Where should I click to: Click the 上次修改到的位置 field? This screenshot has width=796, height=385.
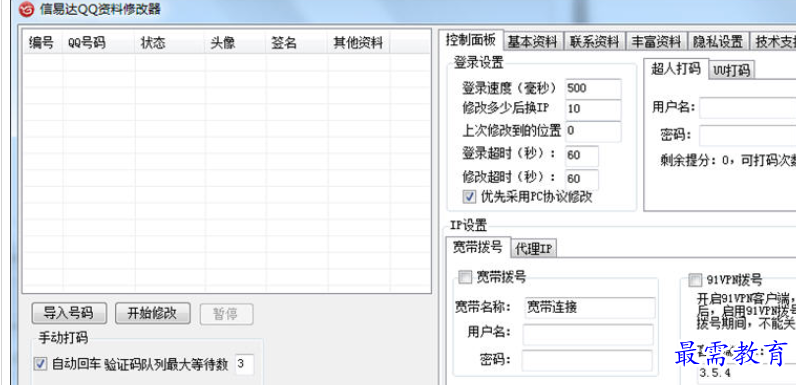(x=593, y=131)
